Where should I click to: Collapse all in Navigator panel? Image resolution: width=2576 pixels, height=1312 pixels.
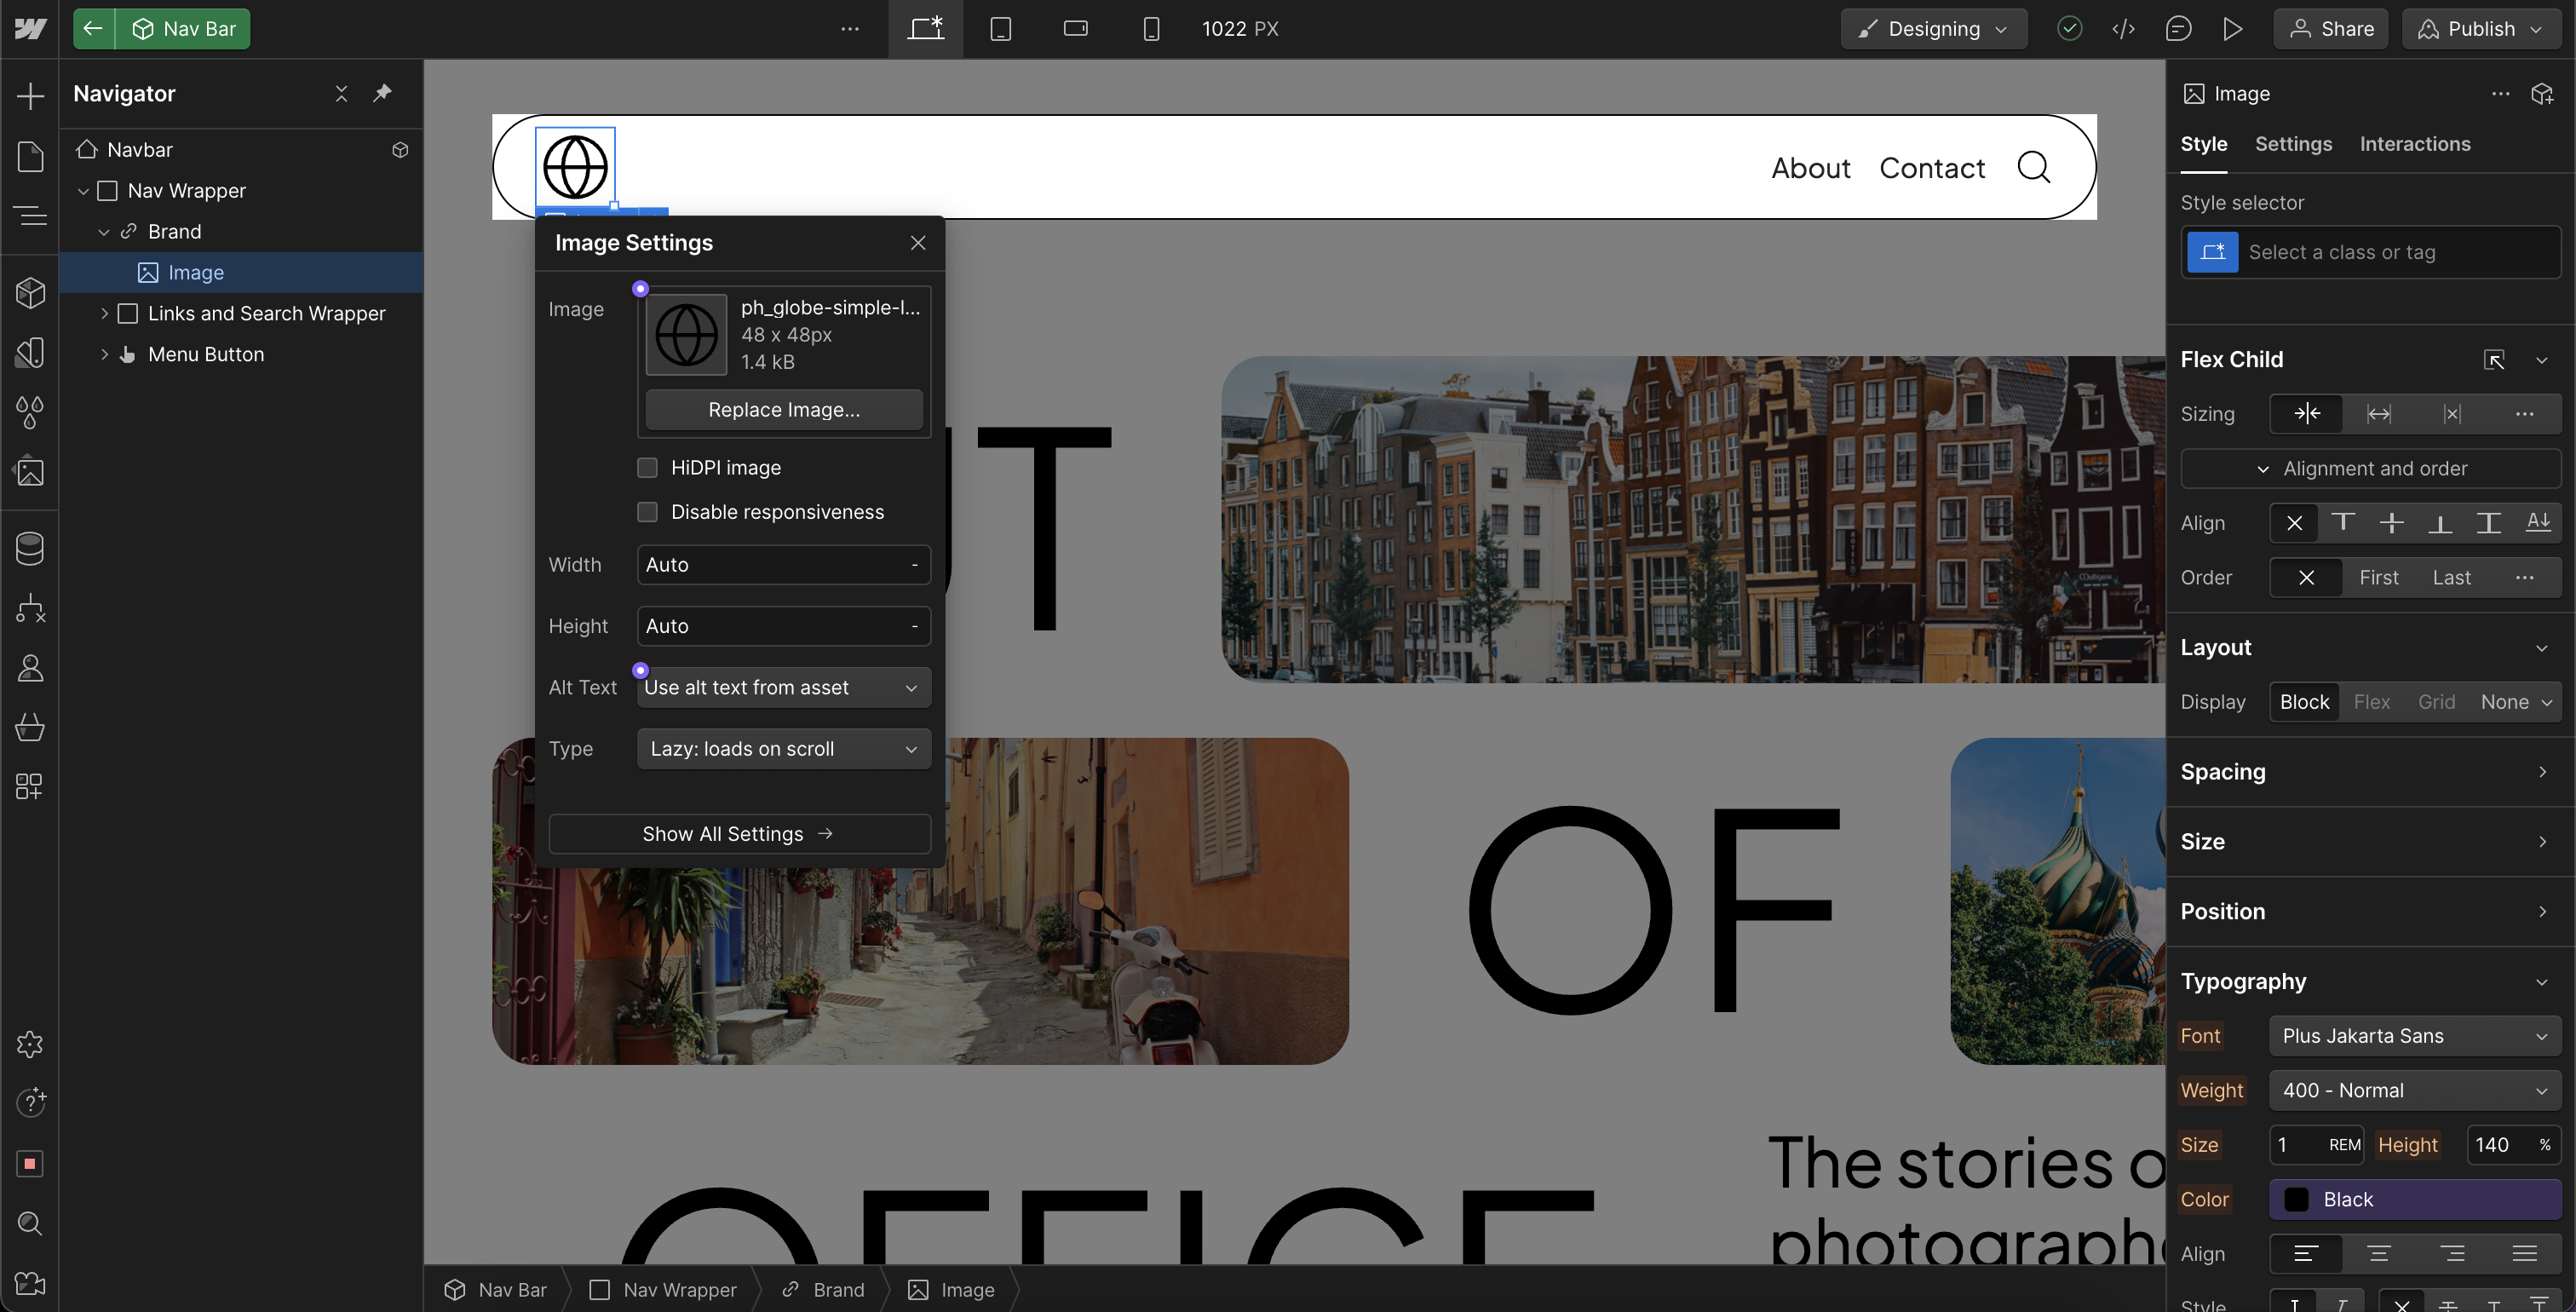pyautogui.click(x=341, y=93)
